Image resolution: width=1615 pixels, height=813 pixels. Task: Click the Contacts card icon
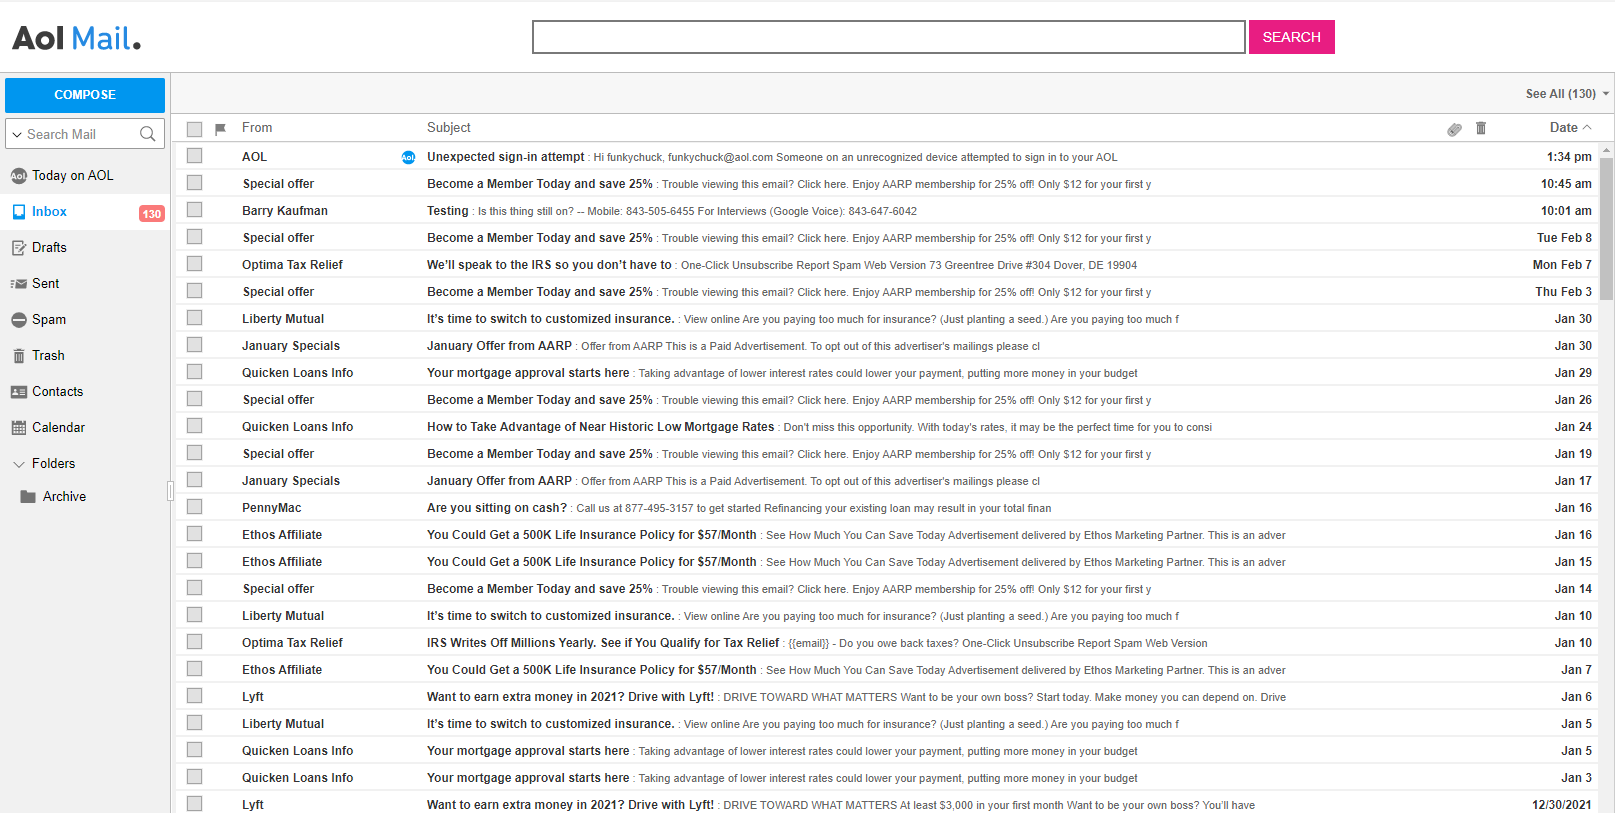coord(19,392)
